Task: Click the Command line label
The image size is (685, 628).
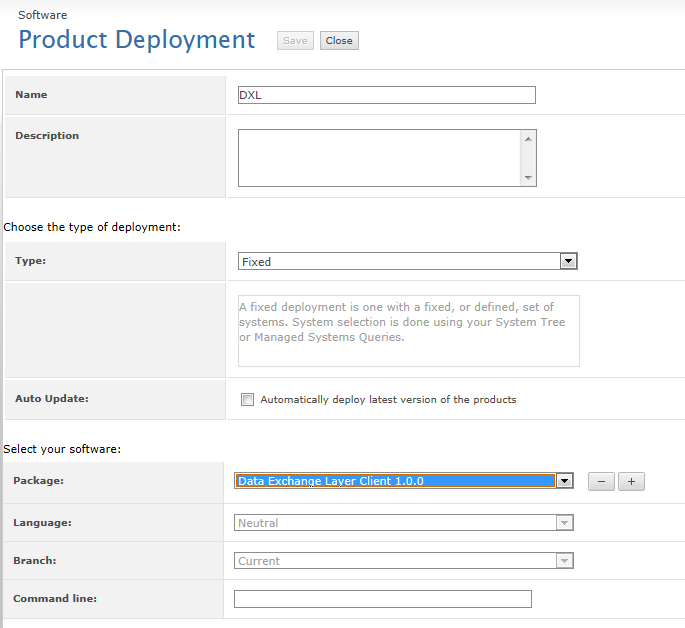Action: [55, 598]
